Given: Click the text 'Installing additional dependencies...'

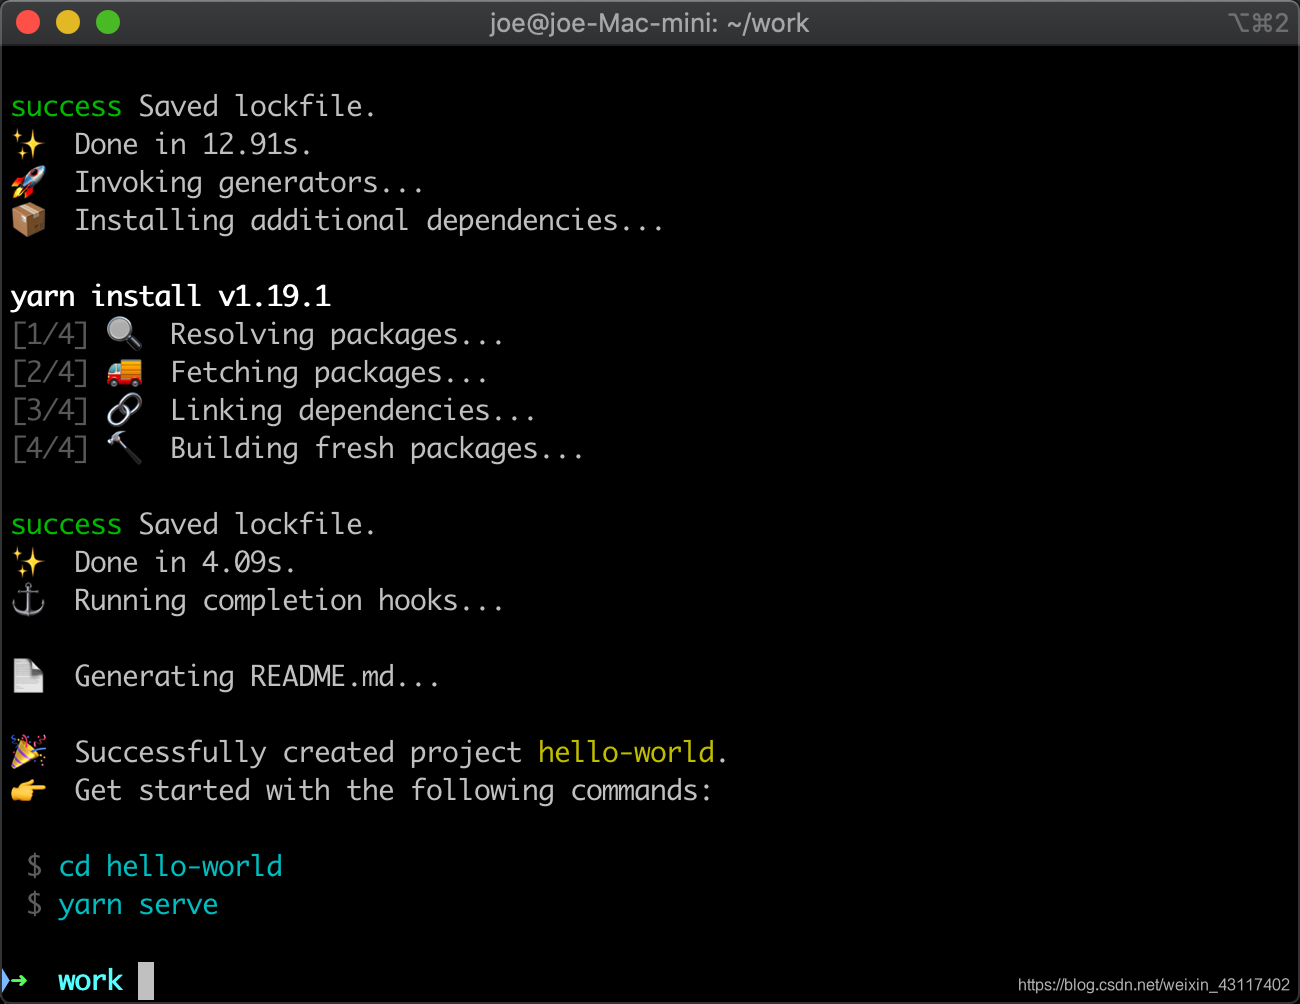Looking at the screenshot, I should 369,220.
